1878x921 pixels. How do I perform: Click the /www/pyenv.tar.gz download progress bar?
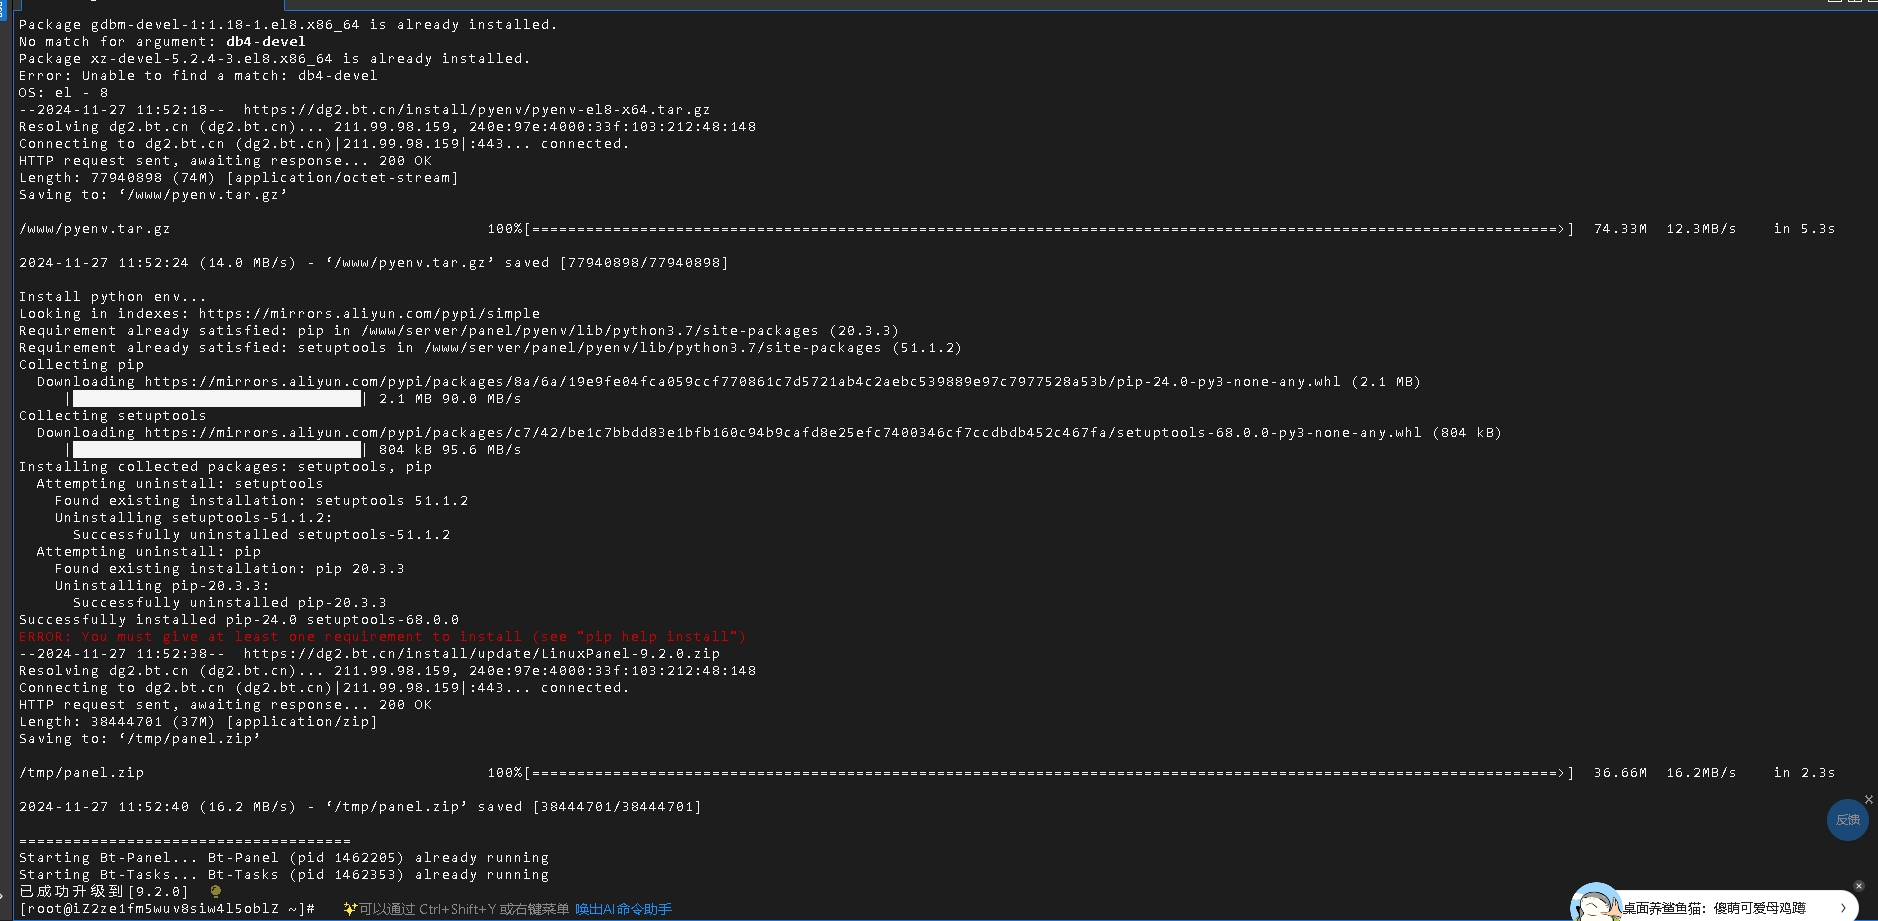[1049, 228]
